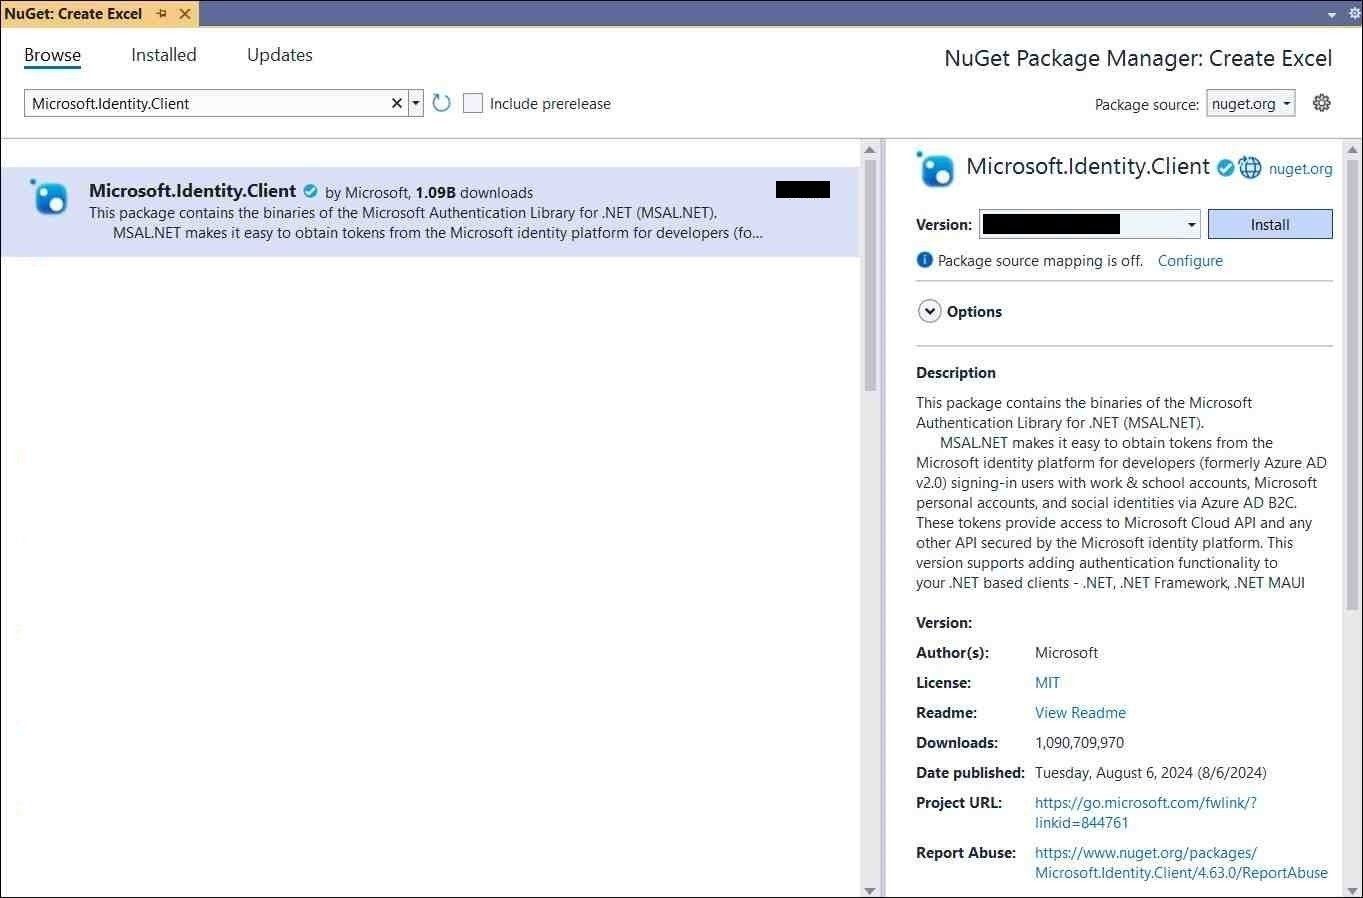Open the window options gear at top right corner
Viewport: 1363px width, 898px height.
pos(1354,14)
